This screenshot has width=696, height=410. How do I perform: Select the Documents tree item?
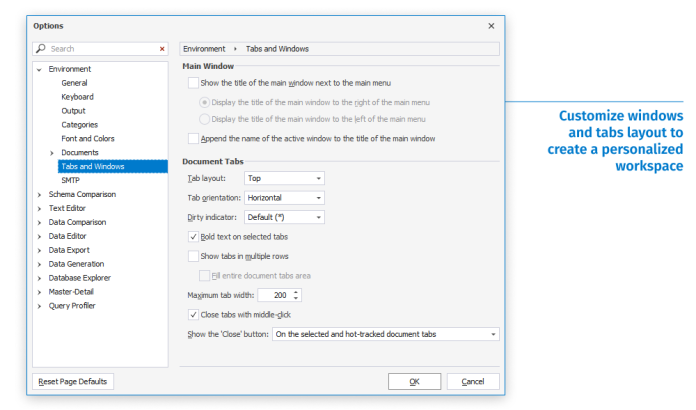tap(80, 153)
